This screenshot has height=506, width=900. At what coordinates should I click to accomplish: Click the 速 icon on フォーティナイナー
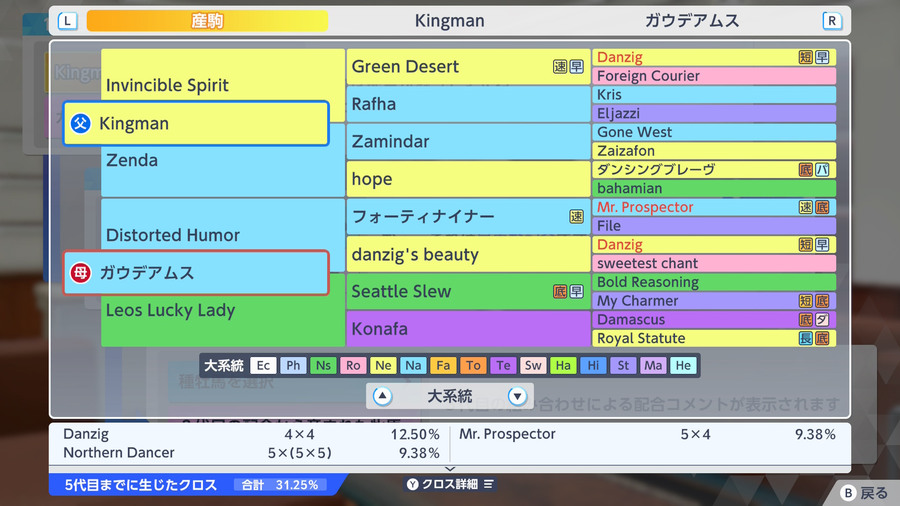576,216
